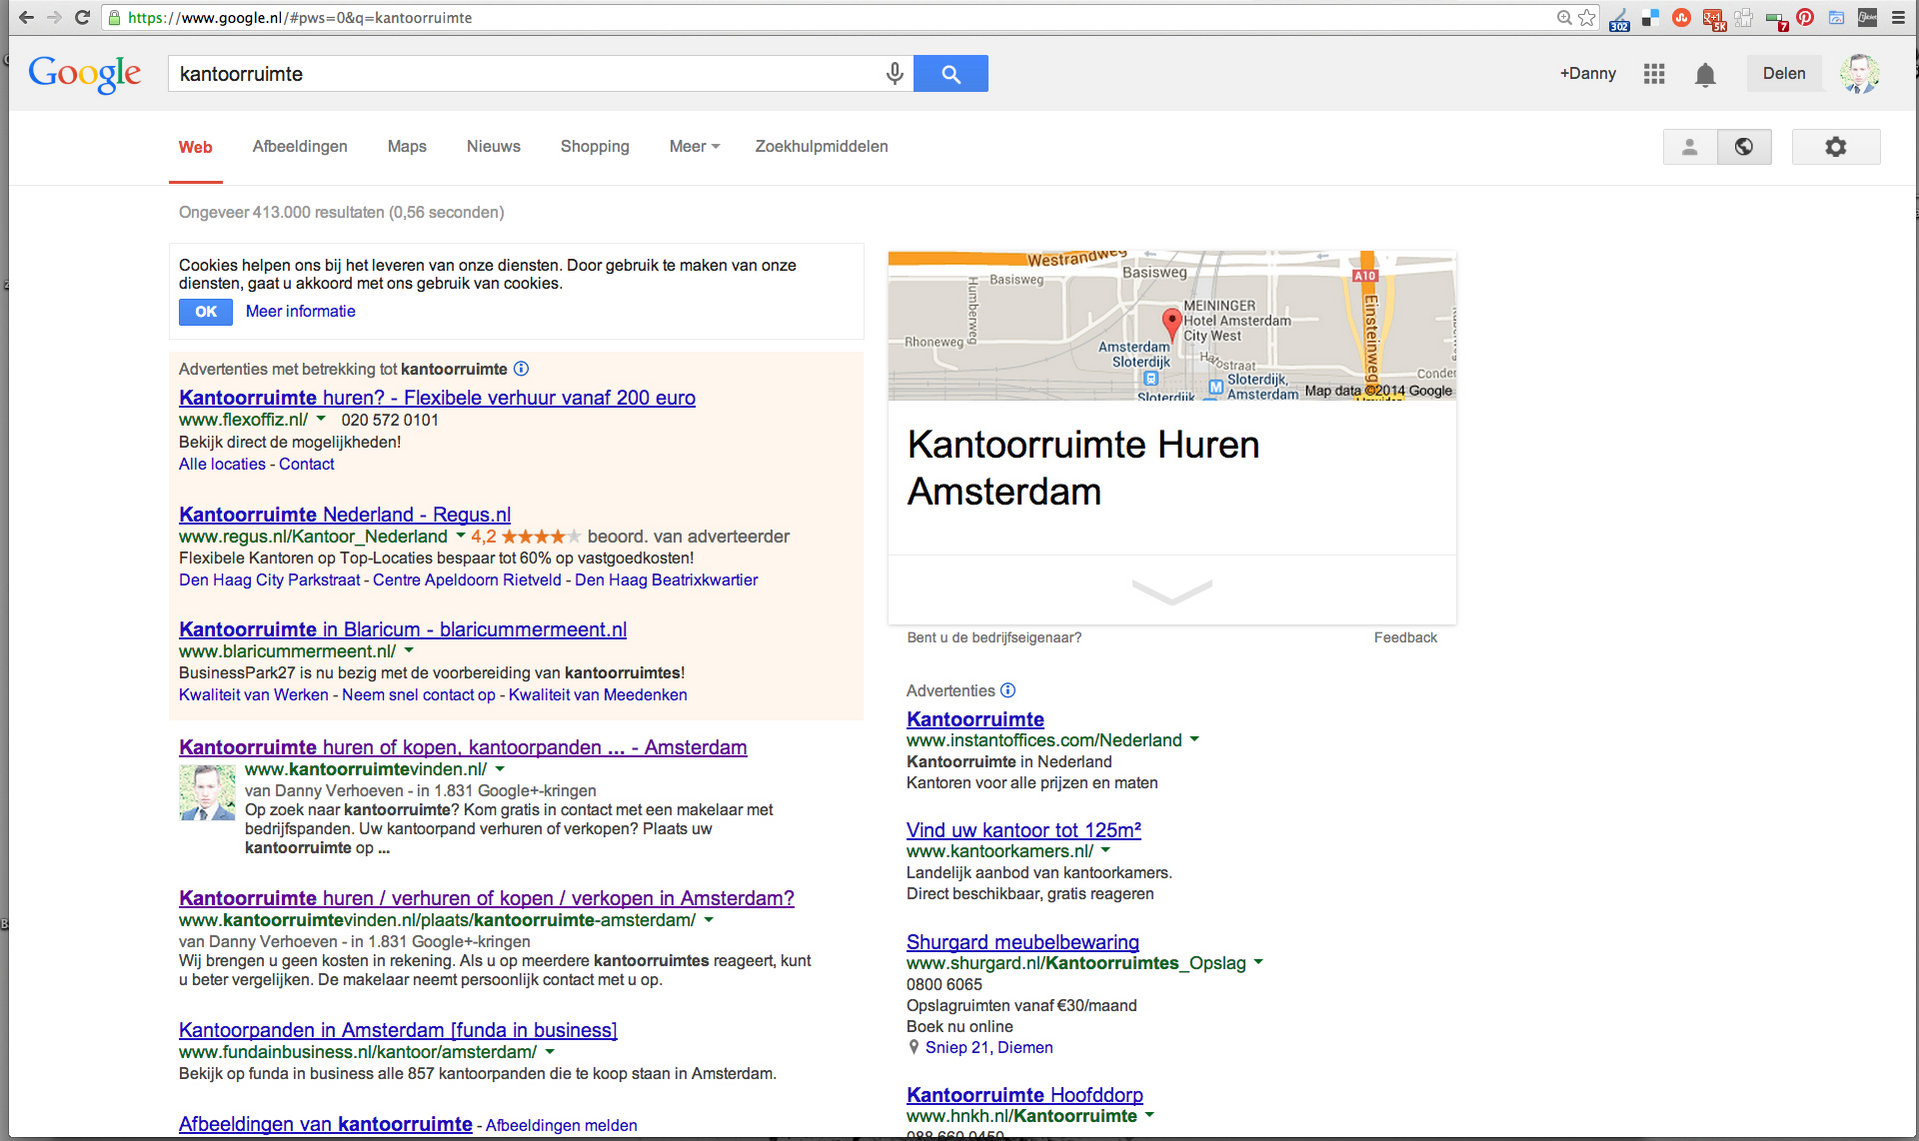
Task: Open dropdown arrow next to www.flexoffiz.nl
Action: pos(321,419)
